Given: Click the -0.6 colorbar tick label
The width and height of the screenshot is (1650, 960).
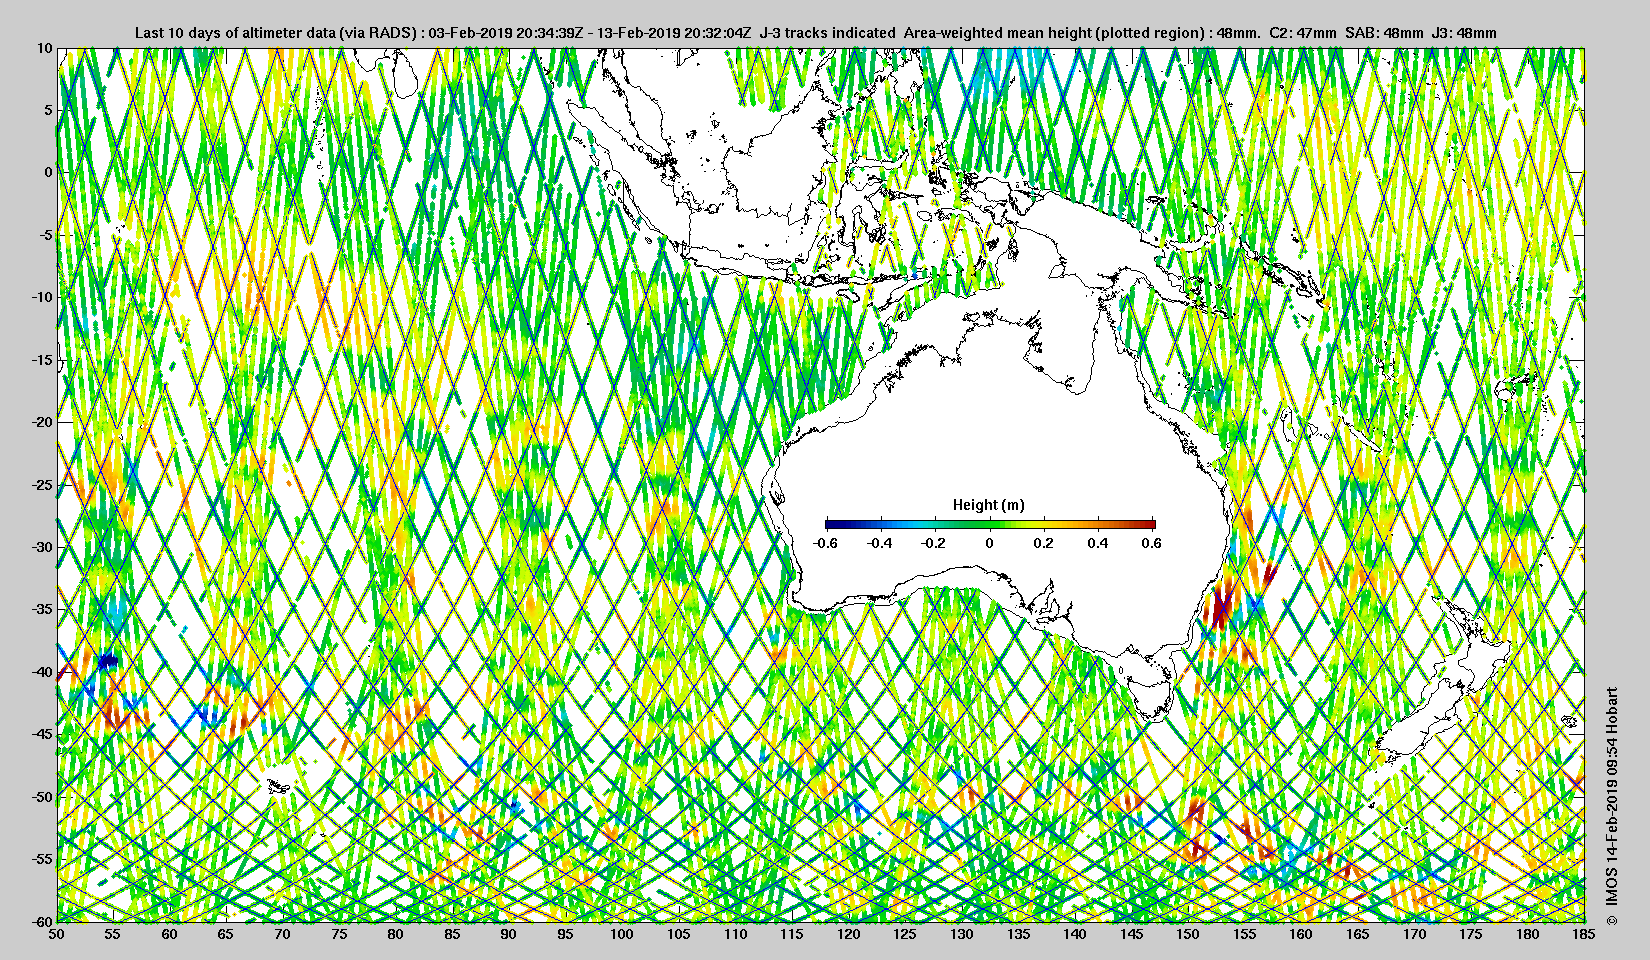Looking at the screenshot, I should click(x=825, y=544).
